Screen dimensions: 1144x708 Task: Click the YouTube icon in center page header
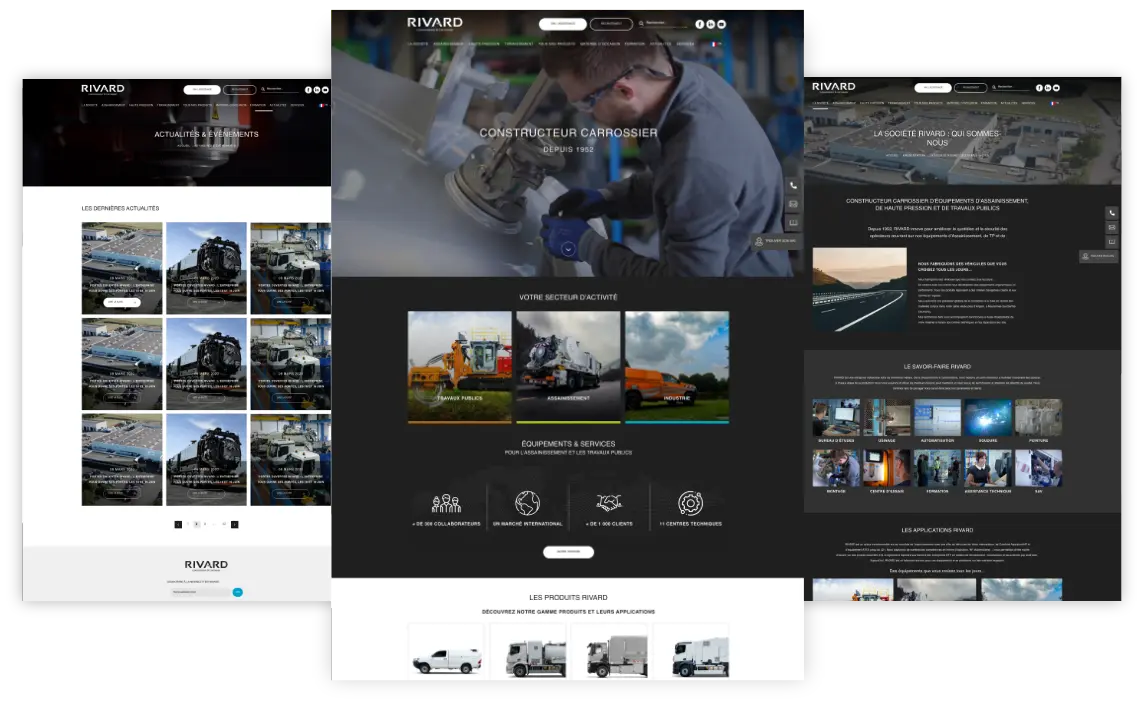[x=722, y=24]
